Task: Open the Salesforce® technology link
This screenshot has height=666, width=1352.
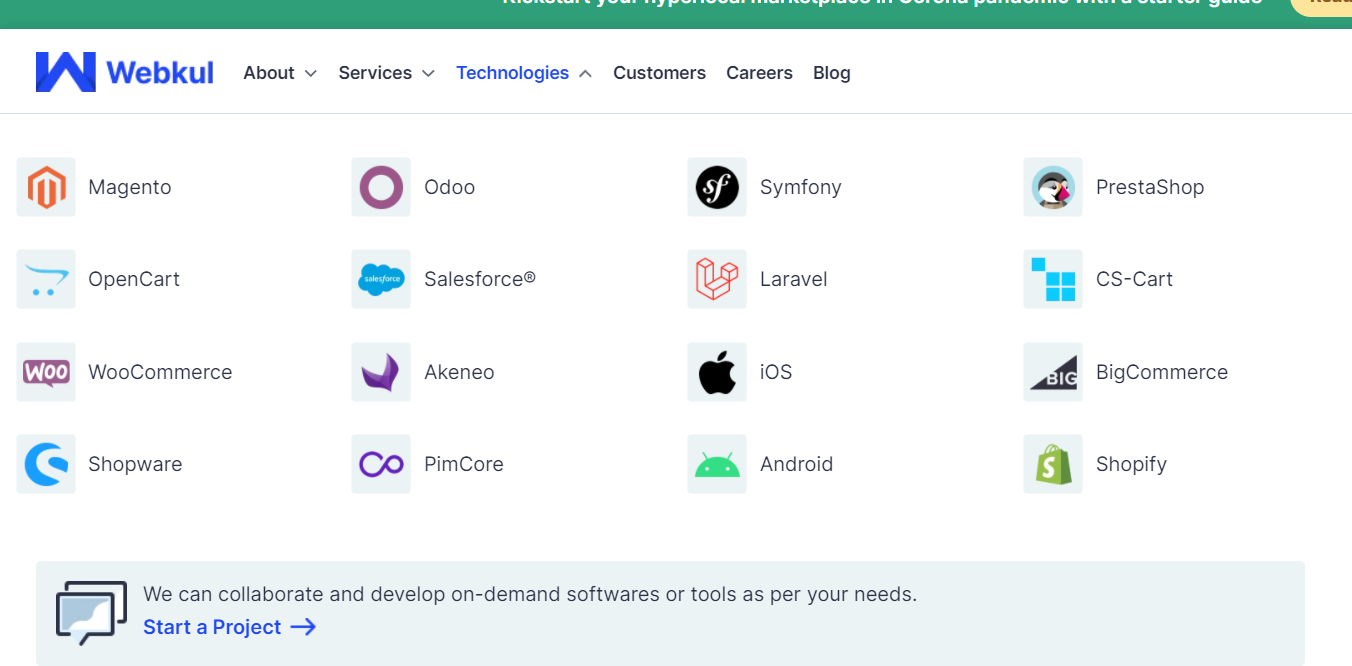Action: [480, 279]
